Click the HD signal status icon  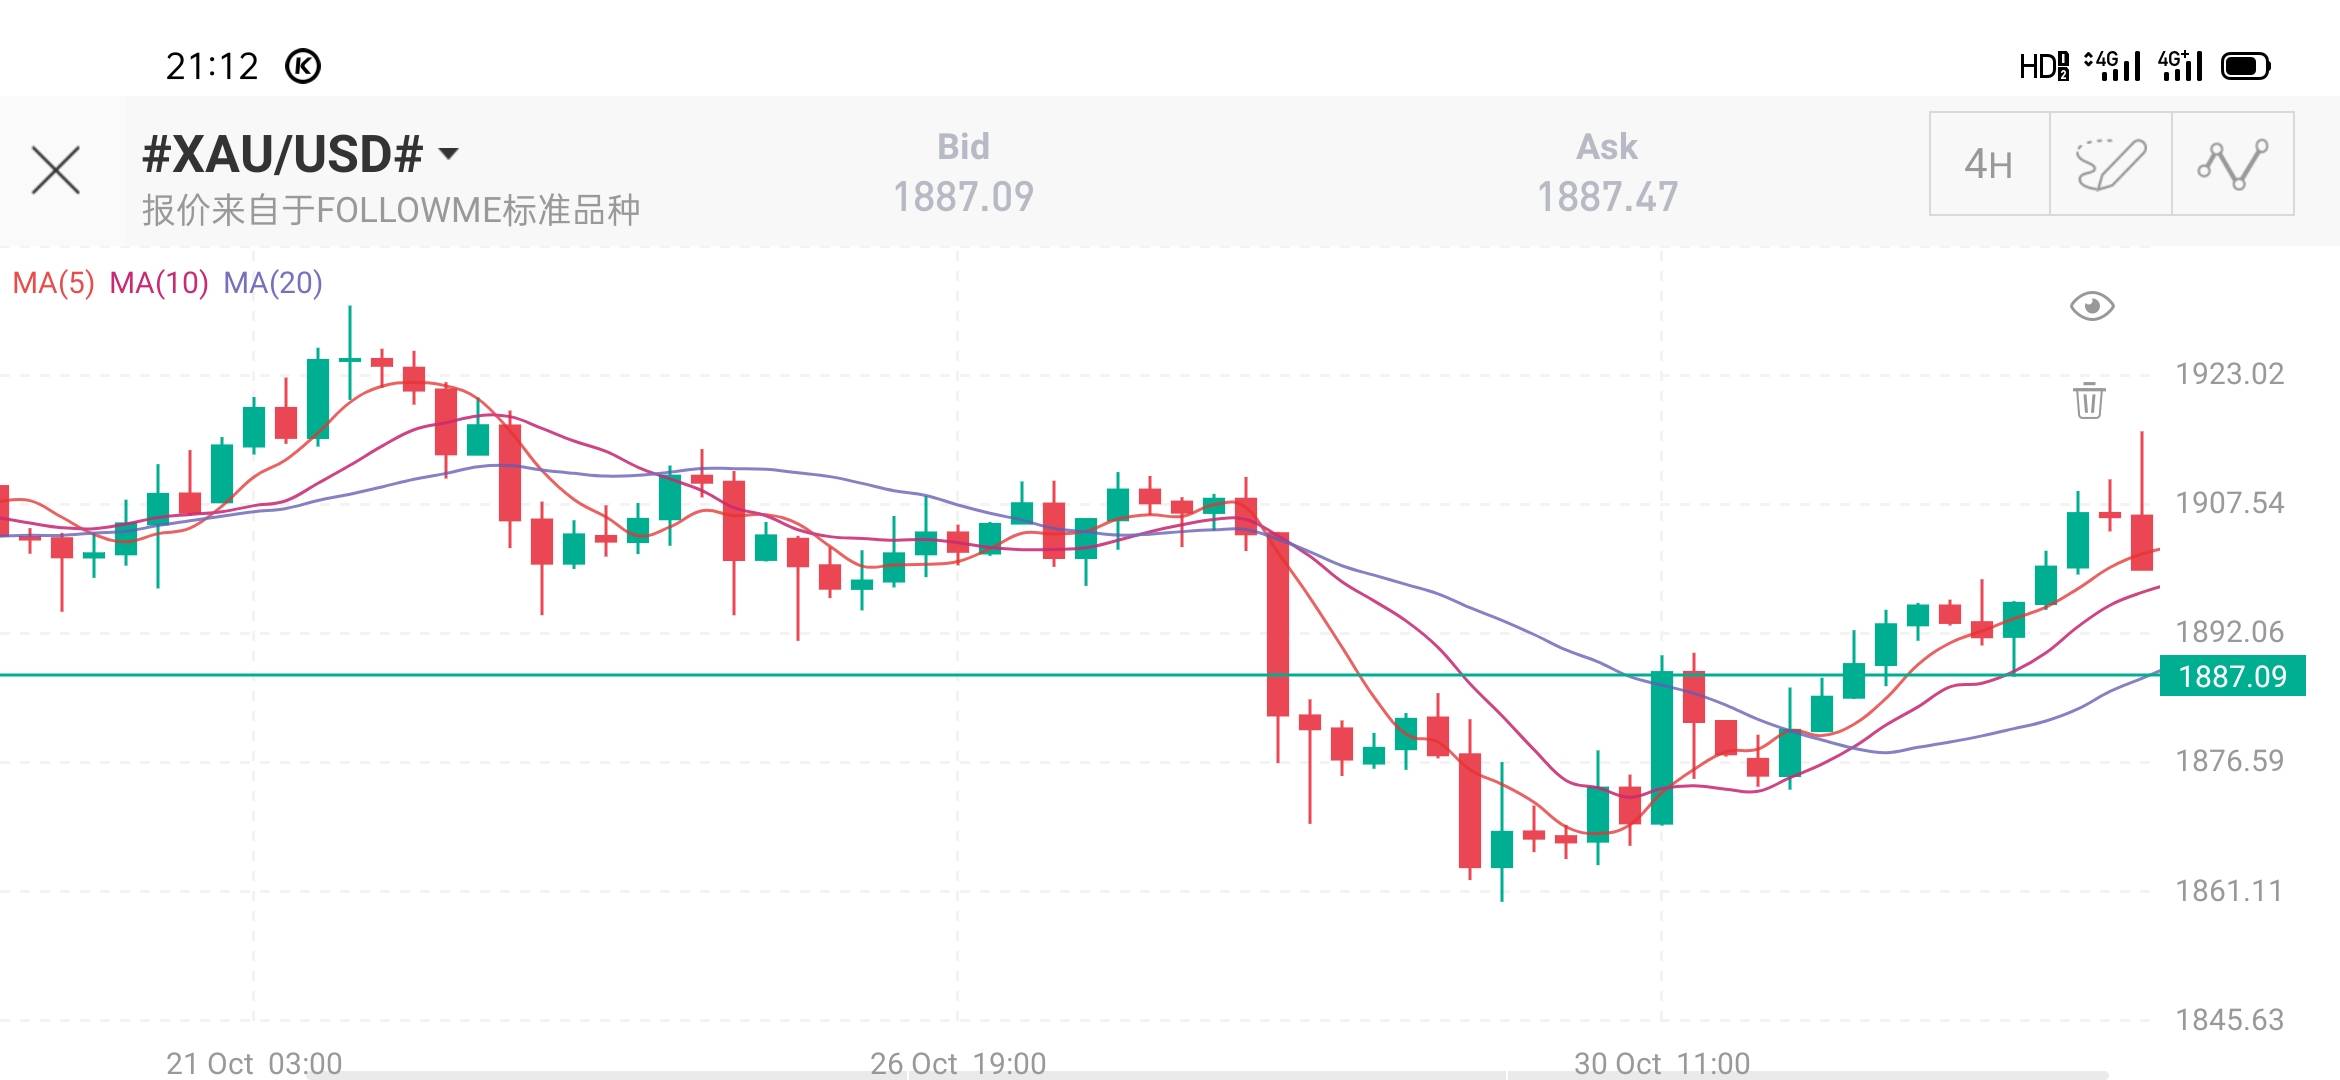pos(2043,67)
